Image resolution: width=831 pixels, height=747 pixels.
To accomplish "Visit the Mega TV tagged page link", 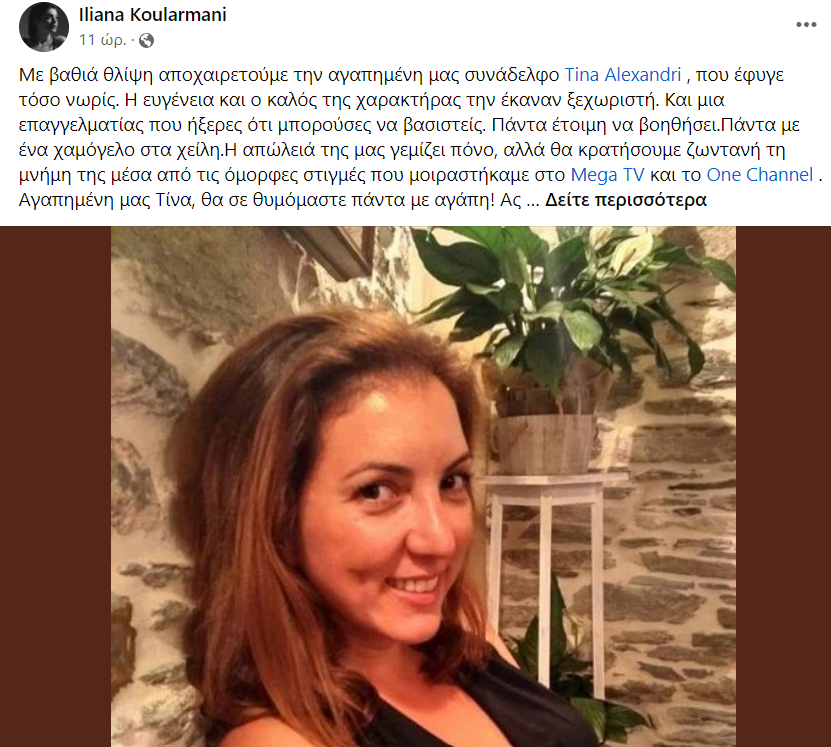I will pos(607,175).
